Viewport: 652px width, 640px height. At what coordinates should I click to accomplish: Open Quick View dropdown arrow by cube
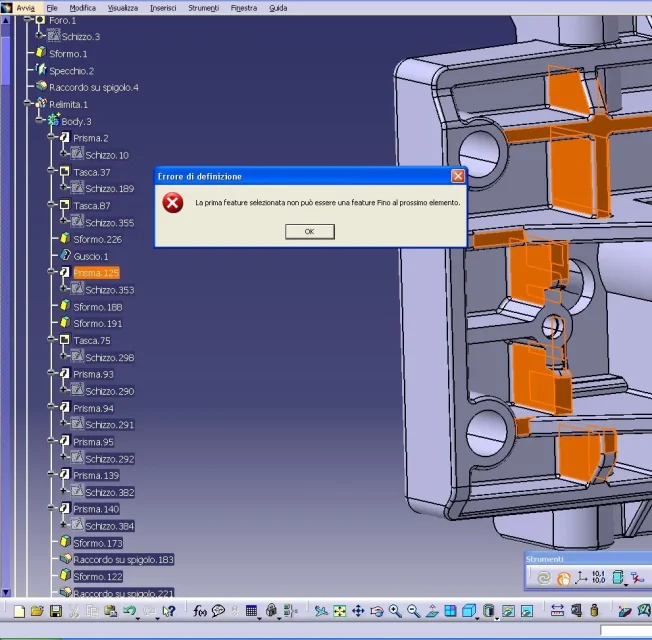pos(477,619)
